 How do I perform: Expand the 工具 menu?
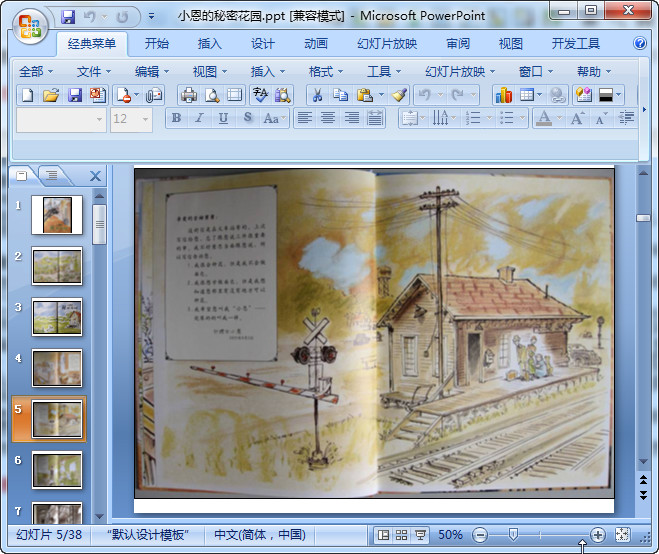pos(384,72)
